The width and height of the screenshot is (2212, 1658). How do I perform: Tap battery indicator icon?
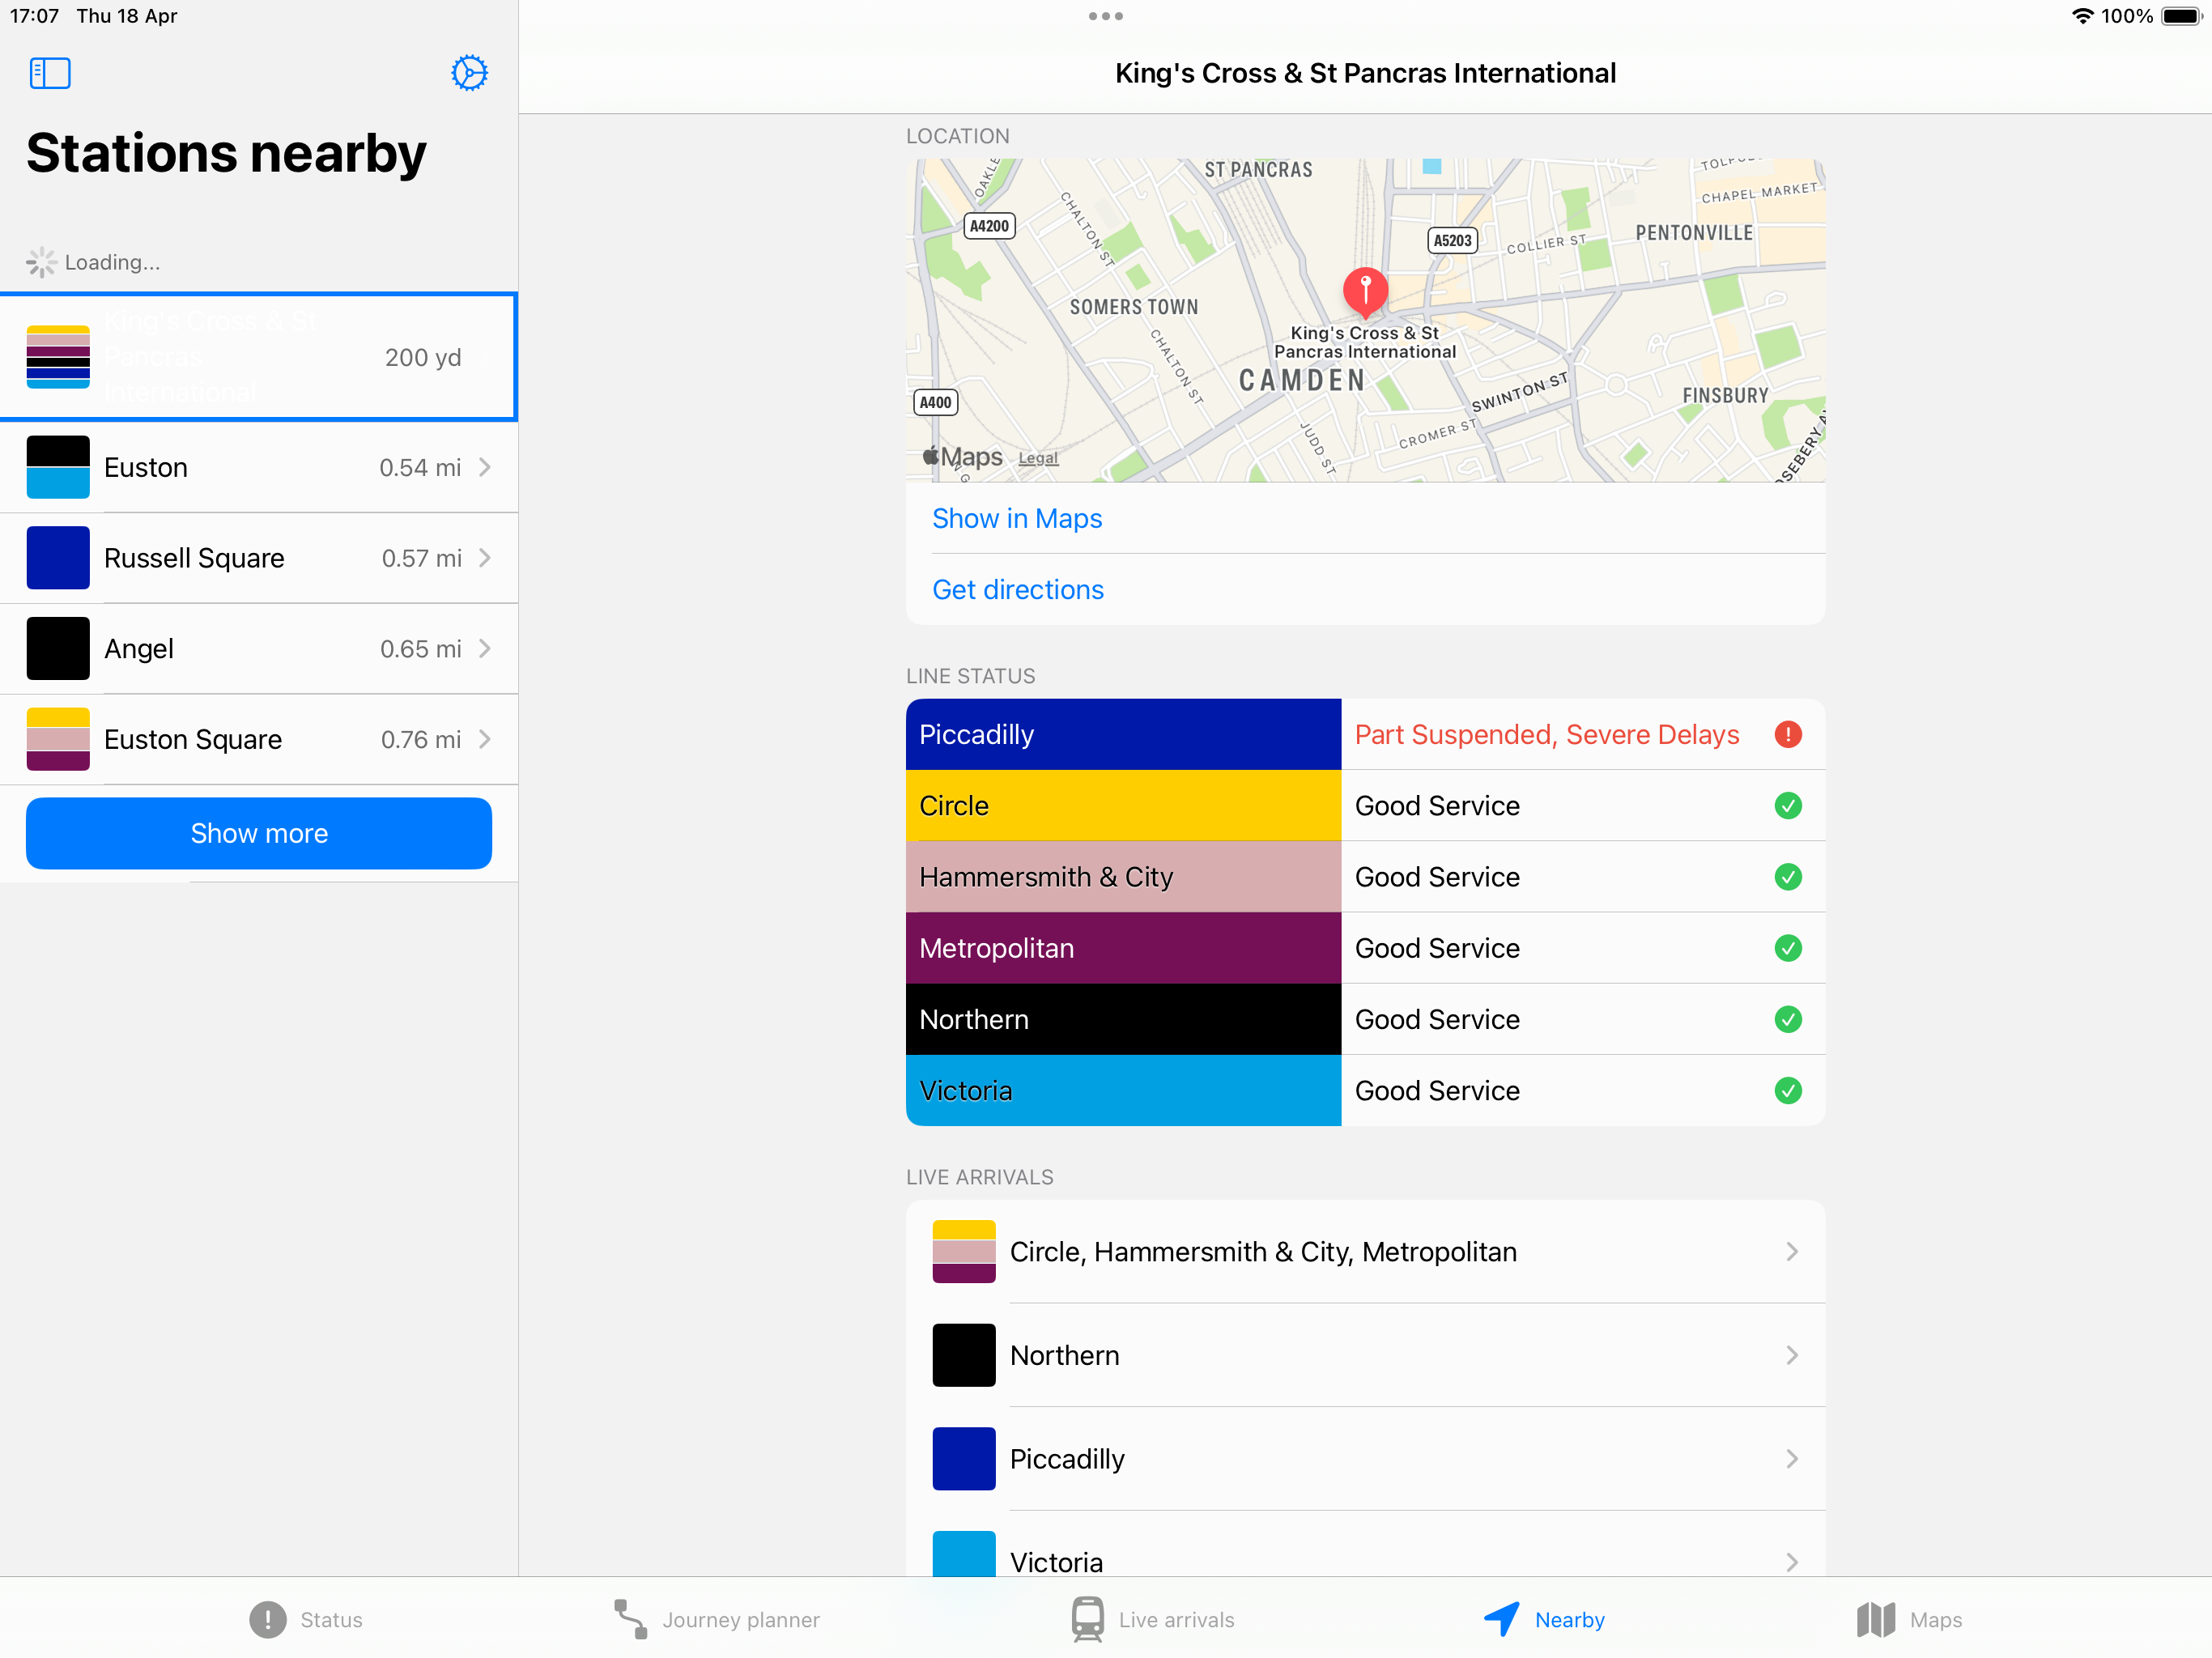coord(2183,16)
